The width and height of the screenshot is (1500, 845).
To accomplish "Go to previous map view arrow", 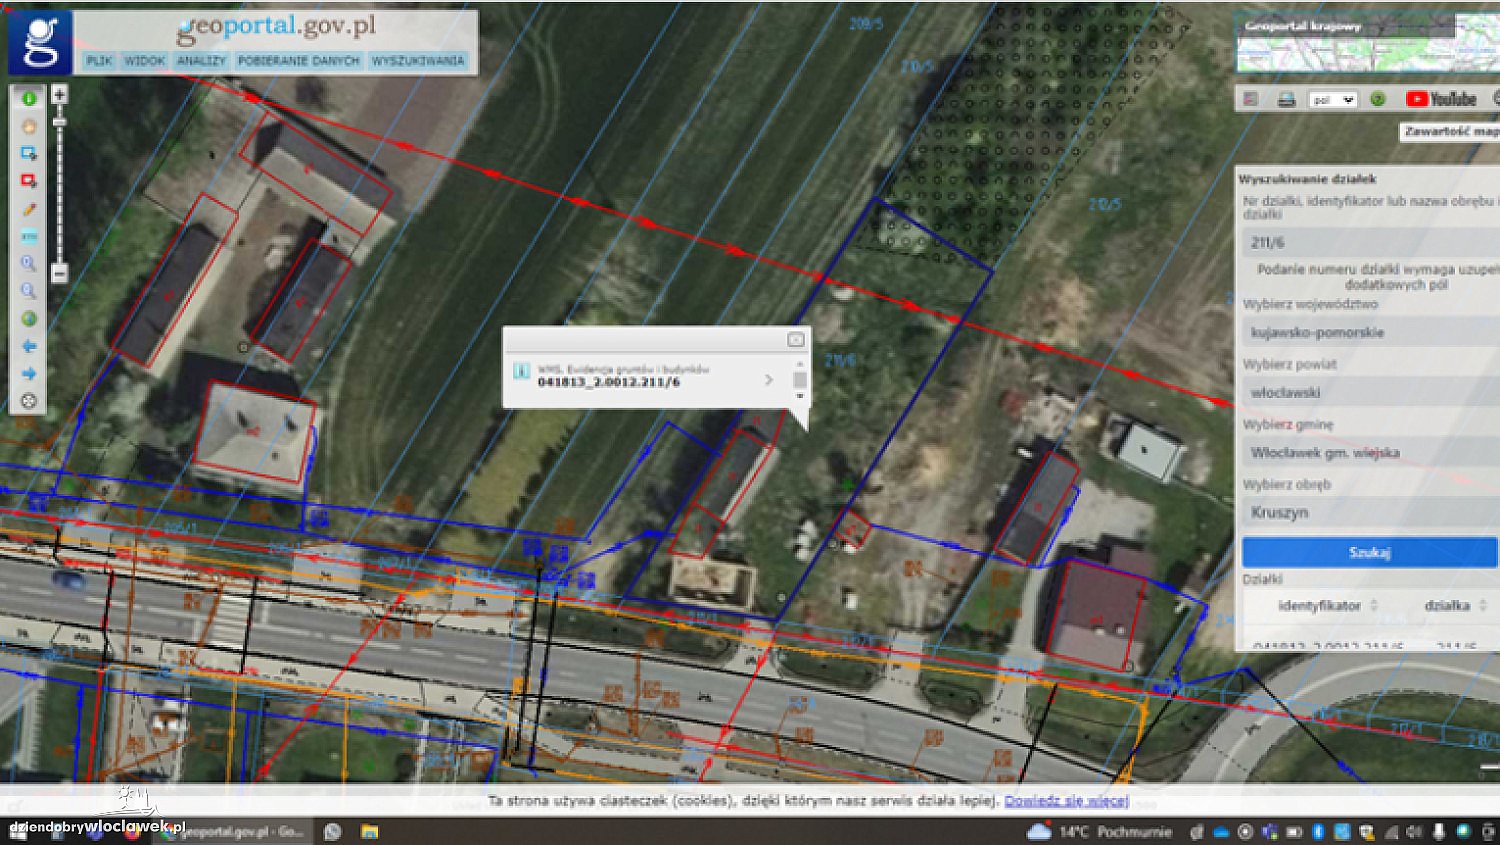I will click(29, 346).
